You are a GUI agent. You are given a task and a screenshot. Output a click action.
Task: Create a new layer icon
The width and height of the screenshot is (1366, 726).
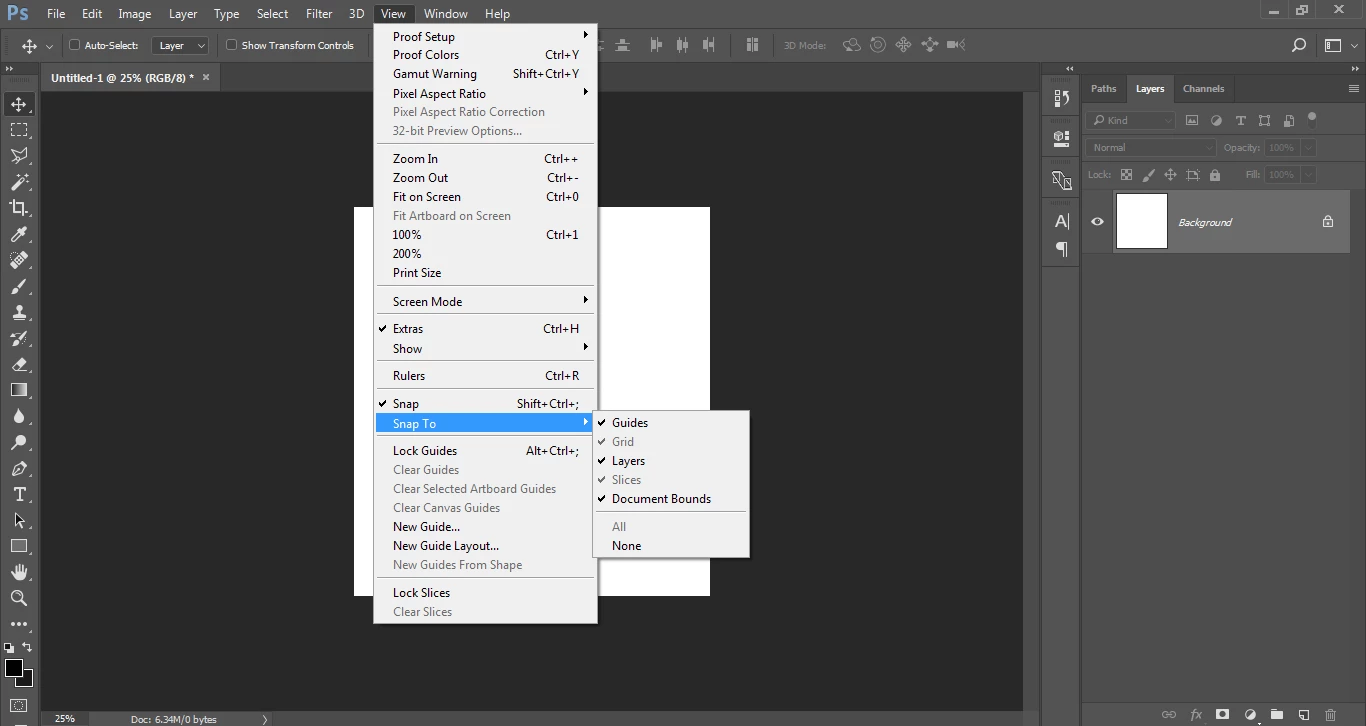[x=1304, y=715]
